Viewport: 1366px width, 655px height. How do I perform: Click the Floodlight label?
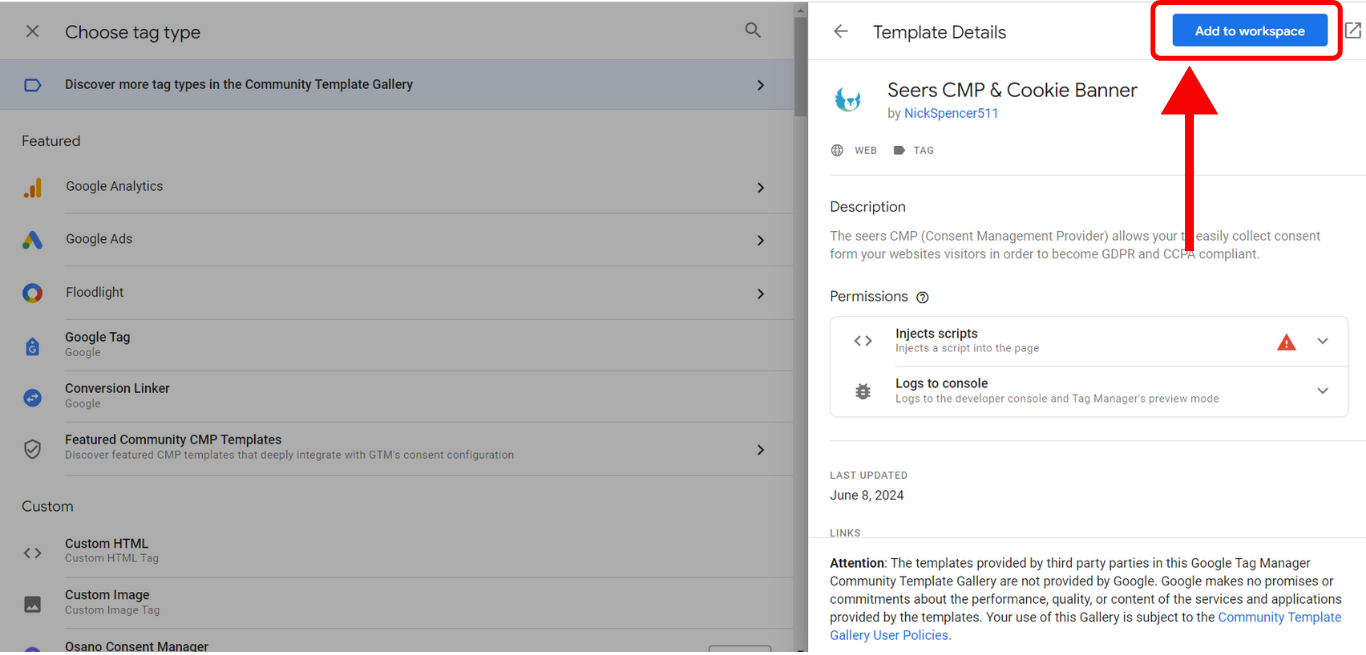click(95, 293)
